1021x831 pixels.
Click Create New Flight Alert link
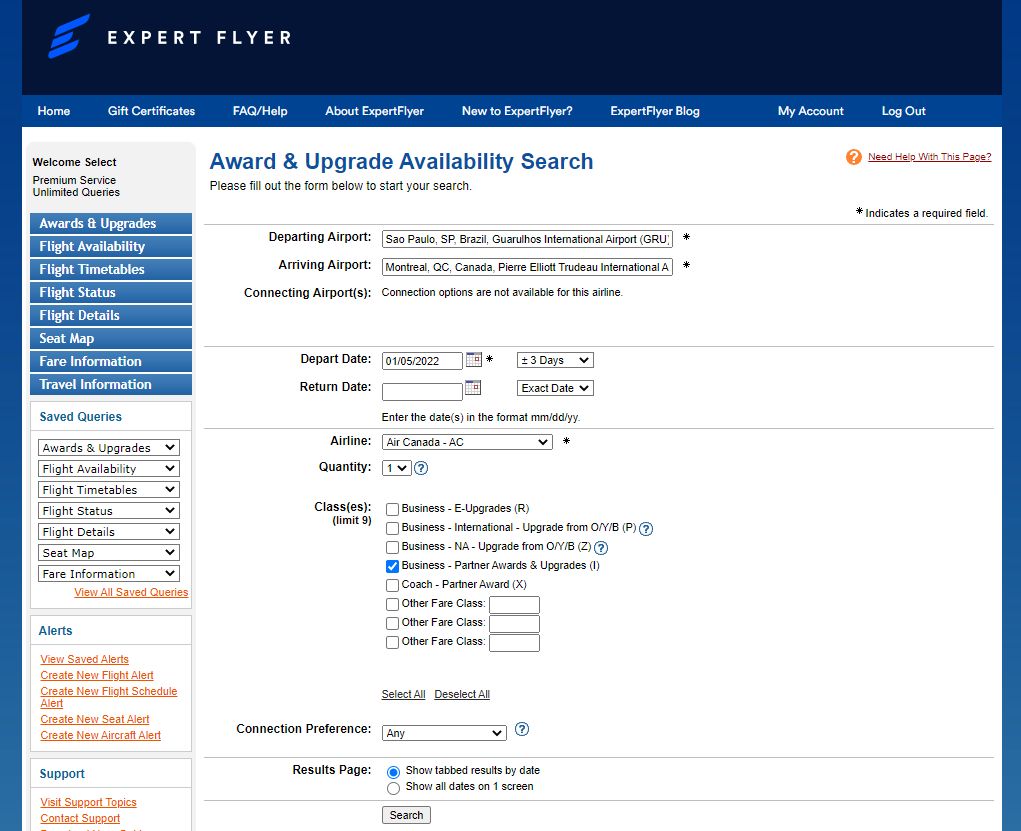point(97,675)
